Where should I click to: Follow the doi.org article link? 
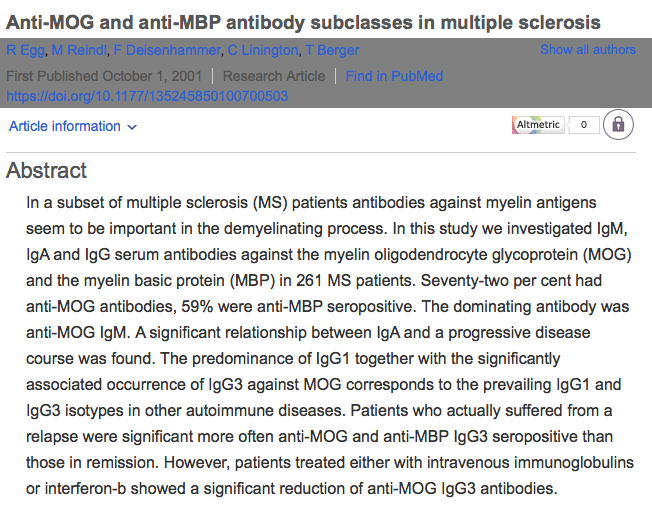coord(147,96)
